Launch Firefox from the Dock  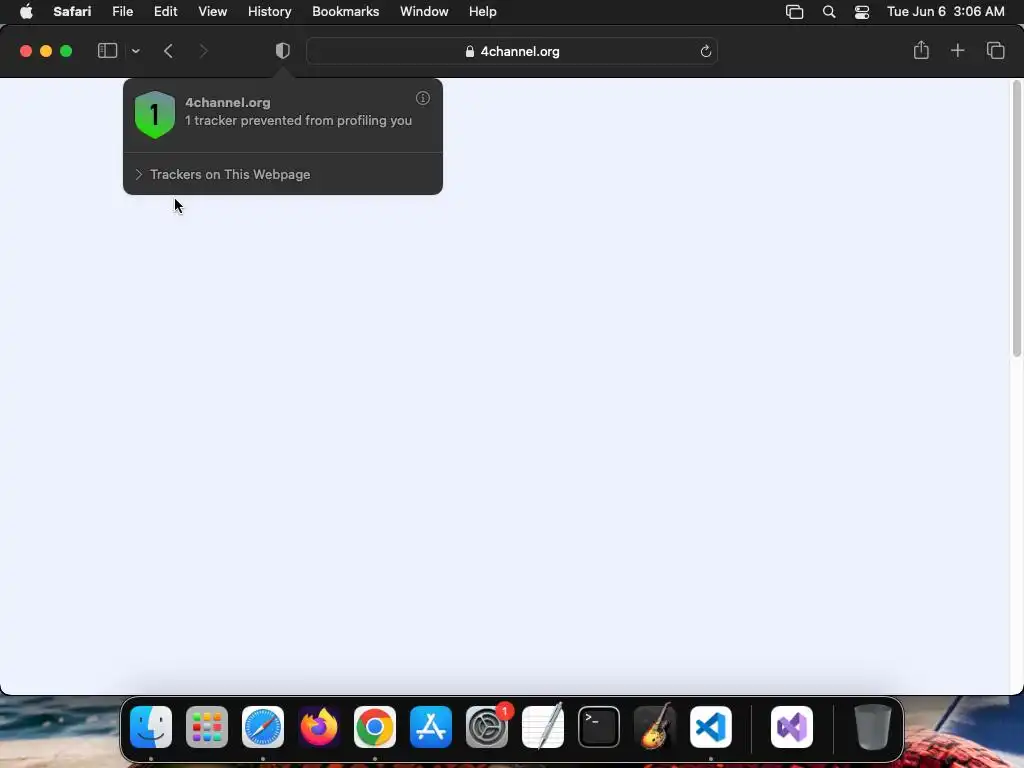click(319, 727)
